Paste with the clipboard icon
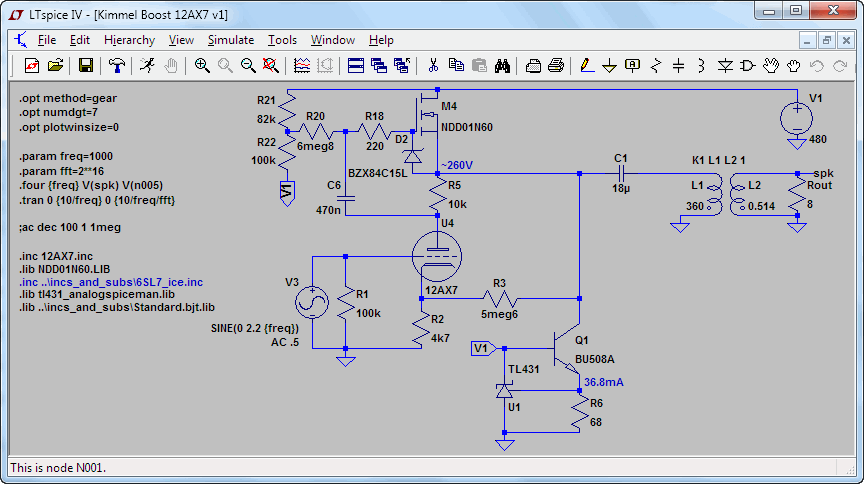 pyautogui.click(x=479, y=66)
